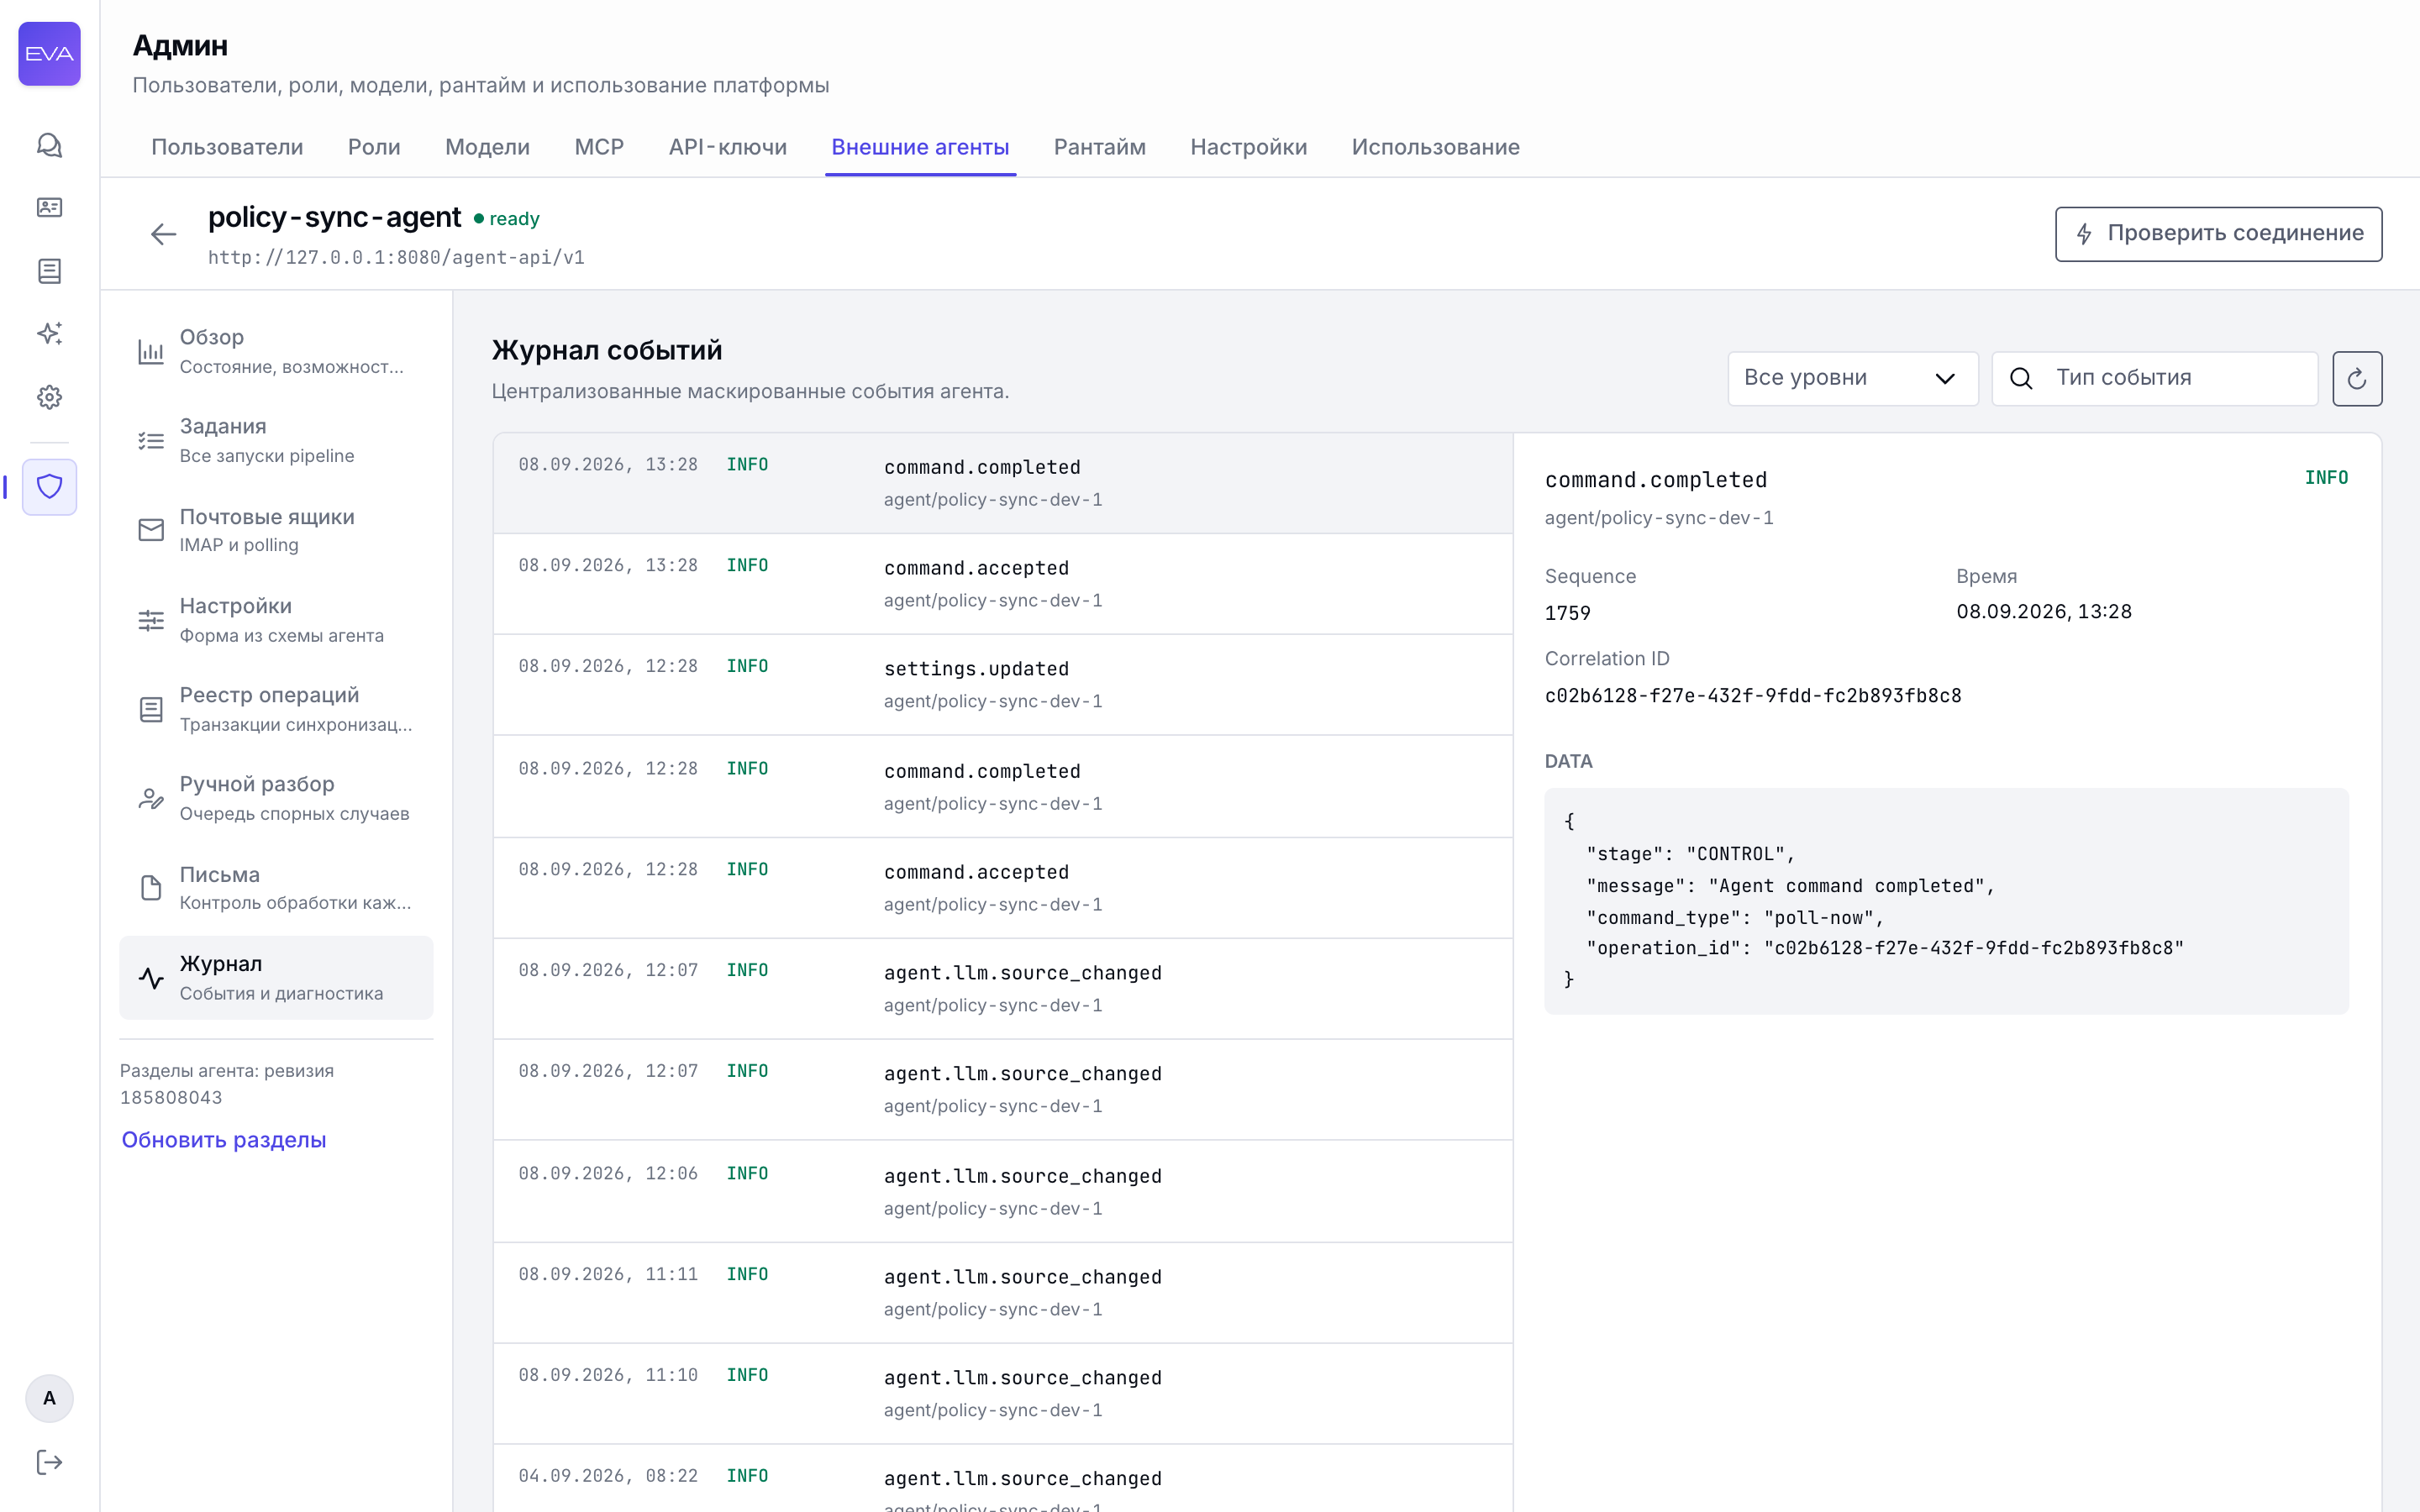Screen dimensions: 2420x1512
Task: Click the Обзор chart icon
Action: 151,351
